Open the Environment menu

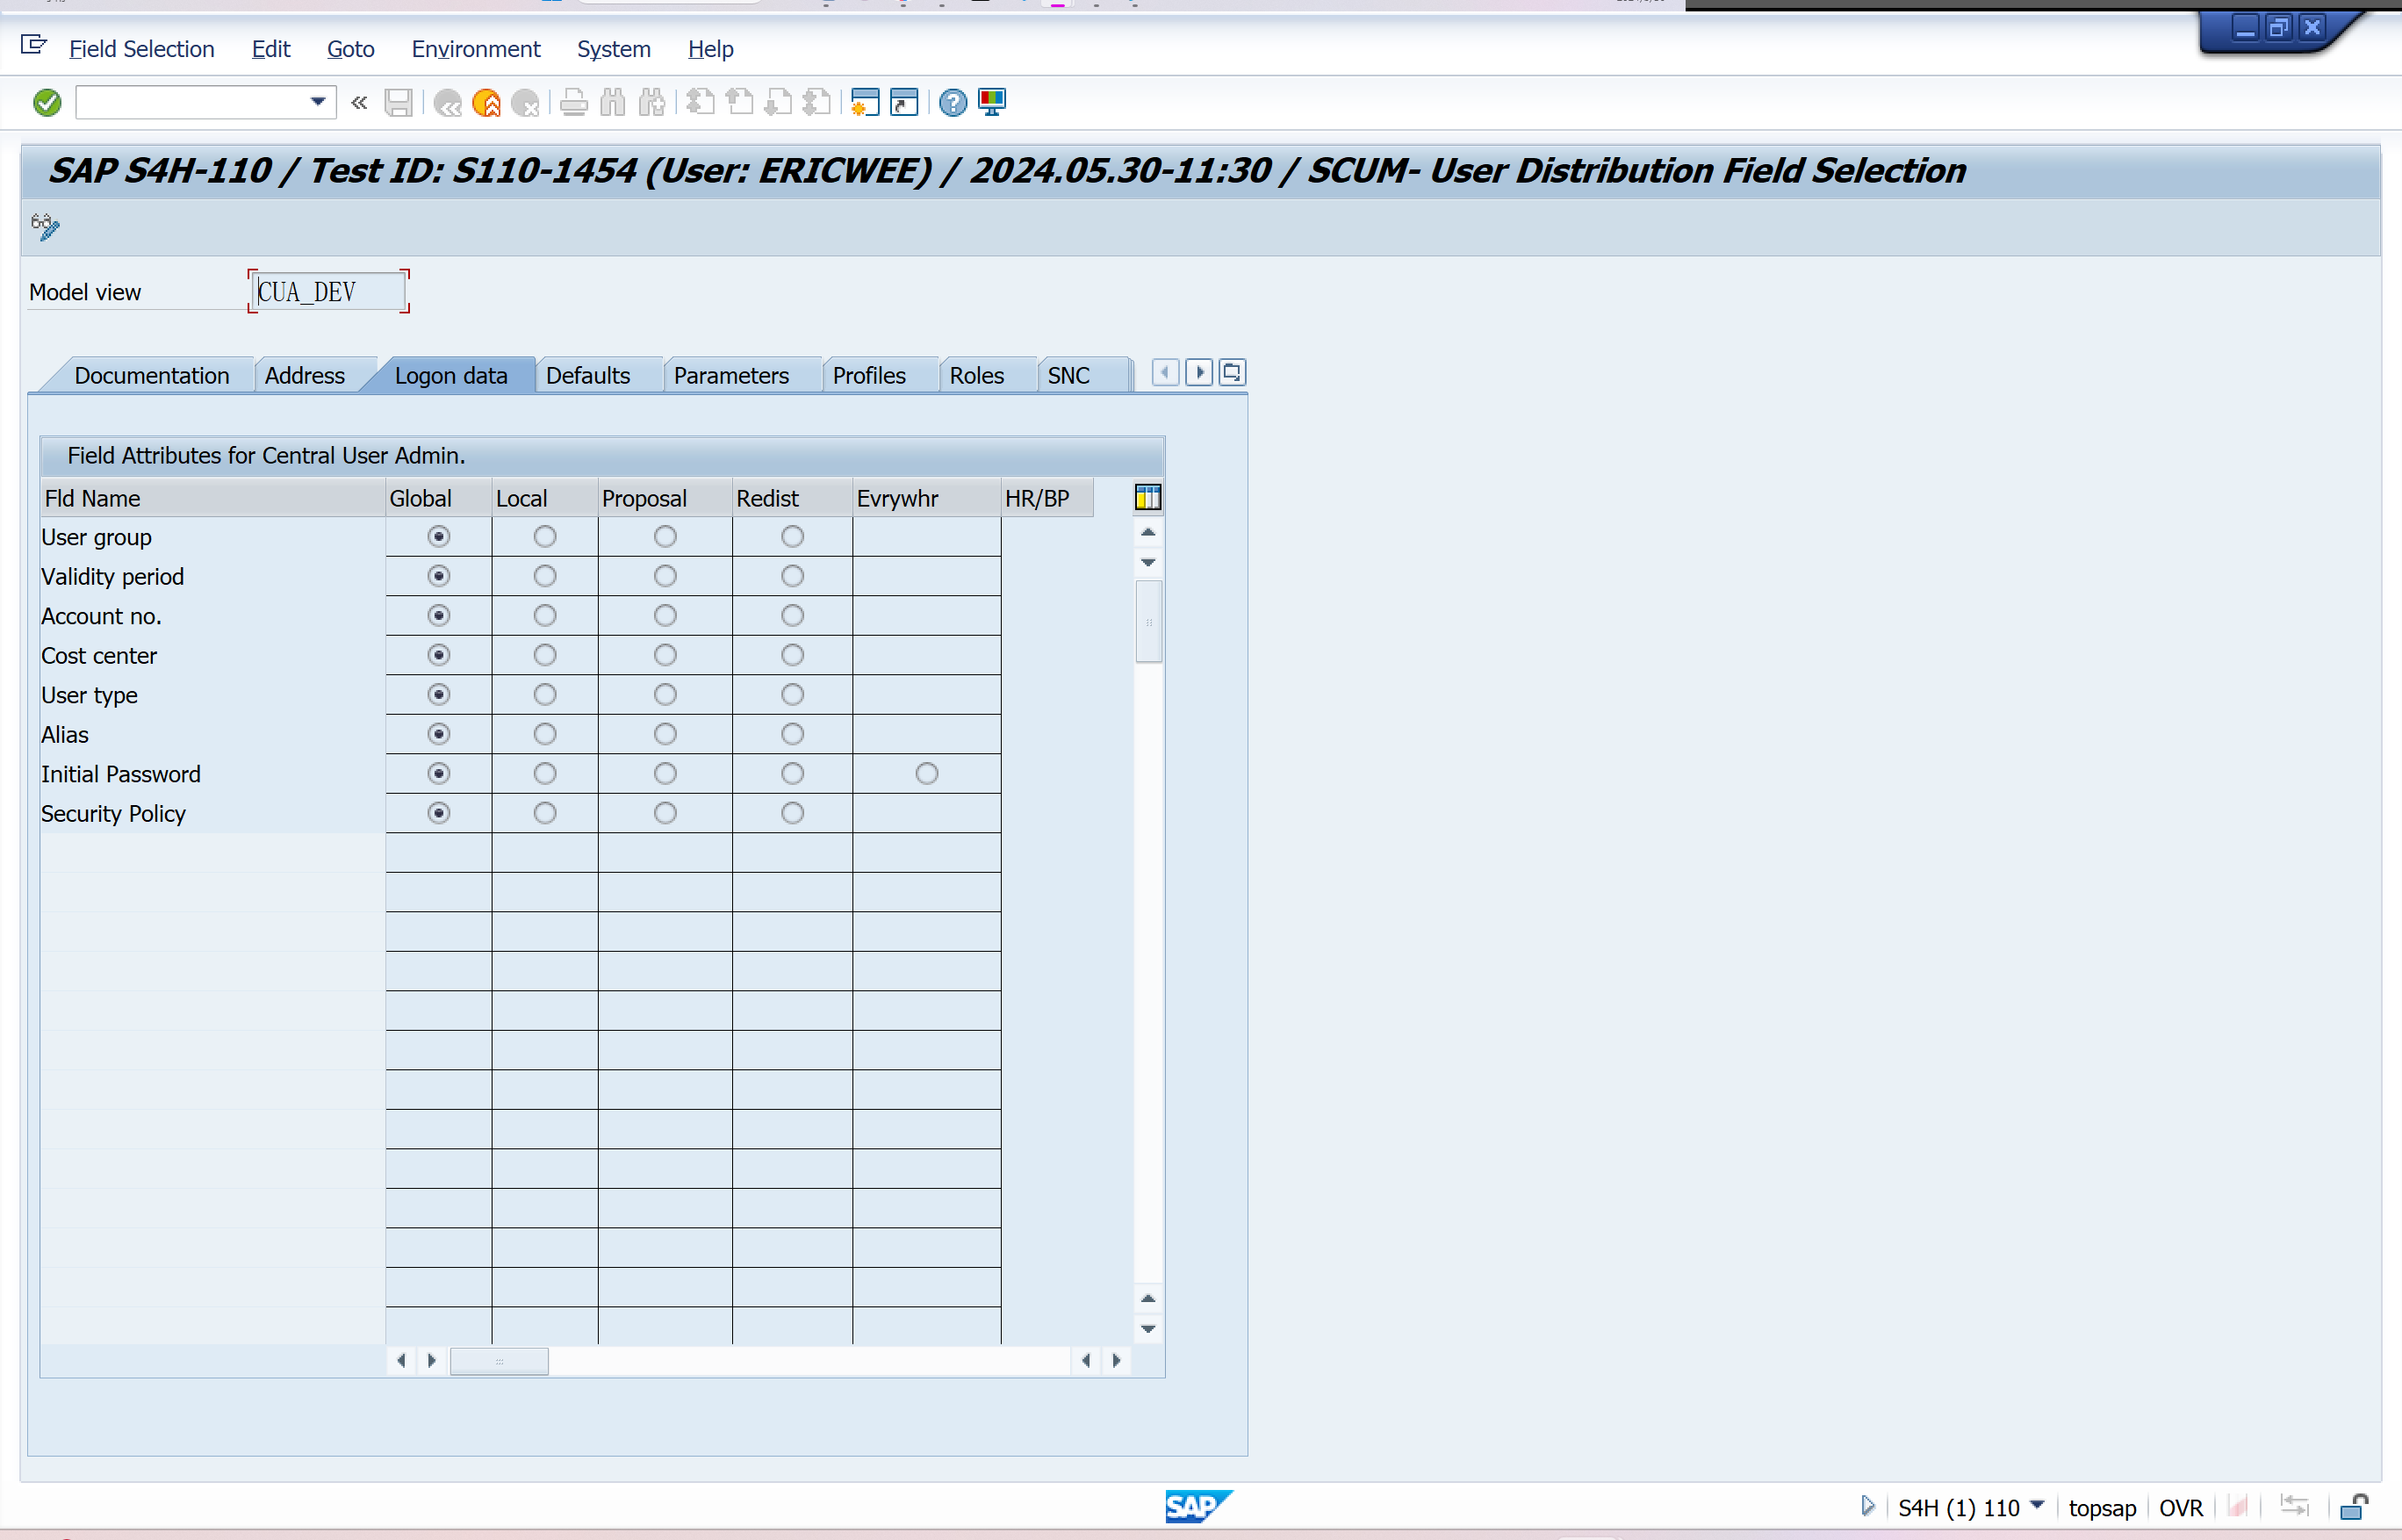click(x=475, y=49)
